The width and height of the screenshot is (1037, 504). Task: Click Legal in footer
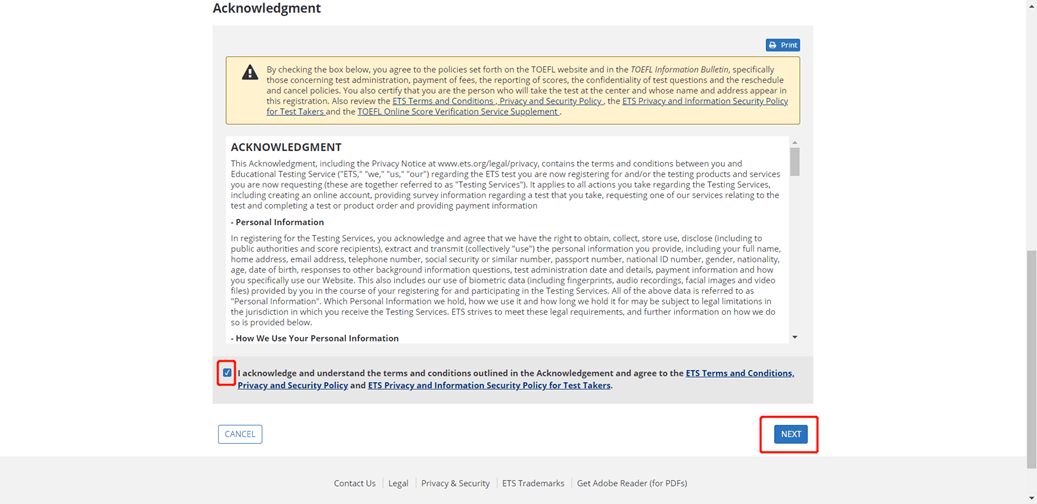[x=398, y=483]
